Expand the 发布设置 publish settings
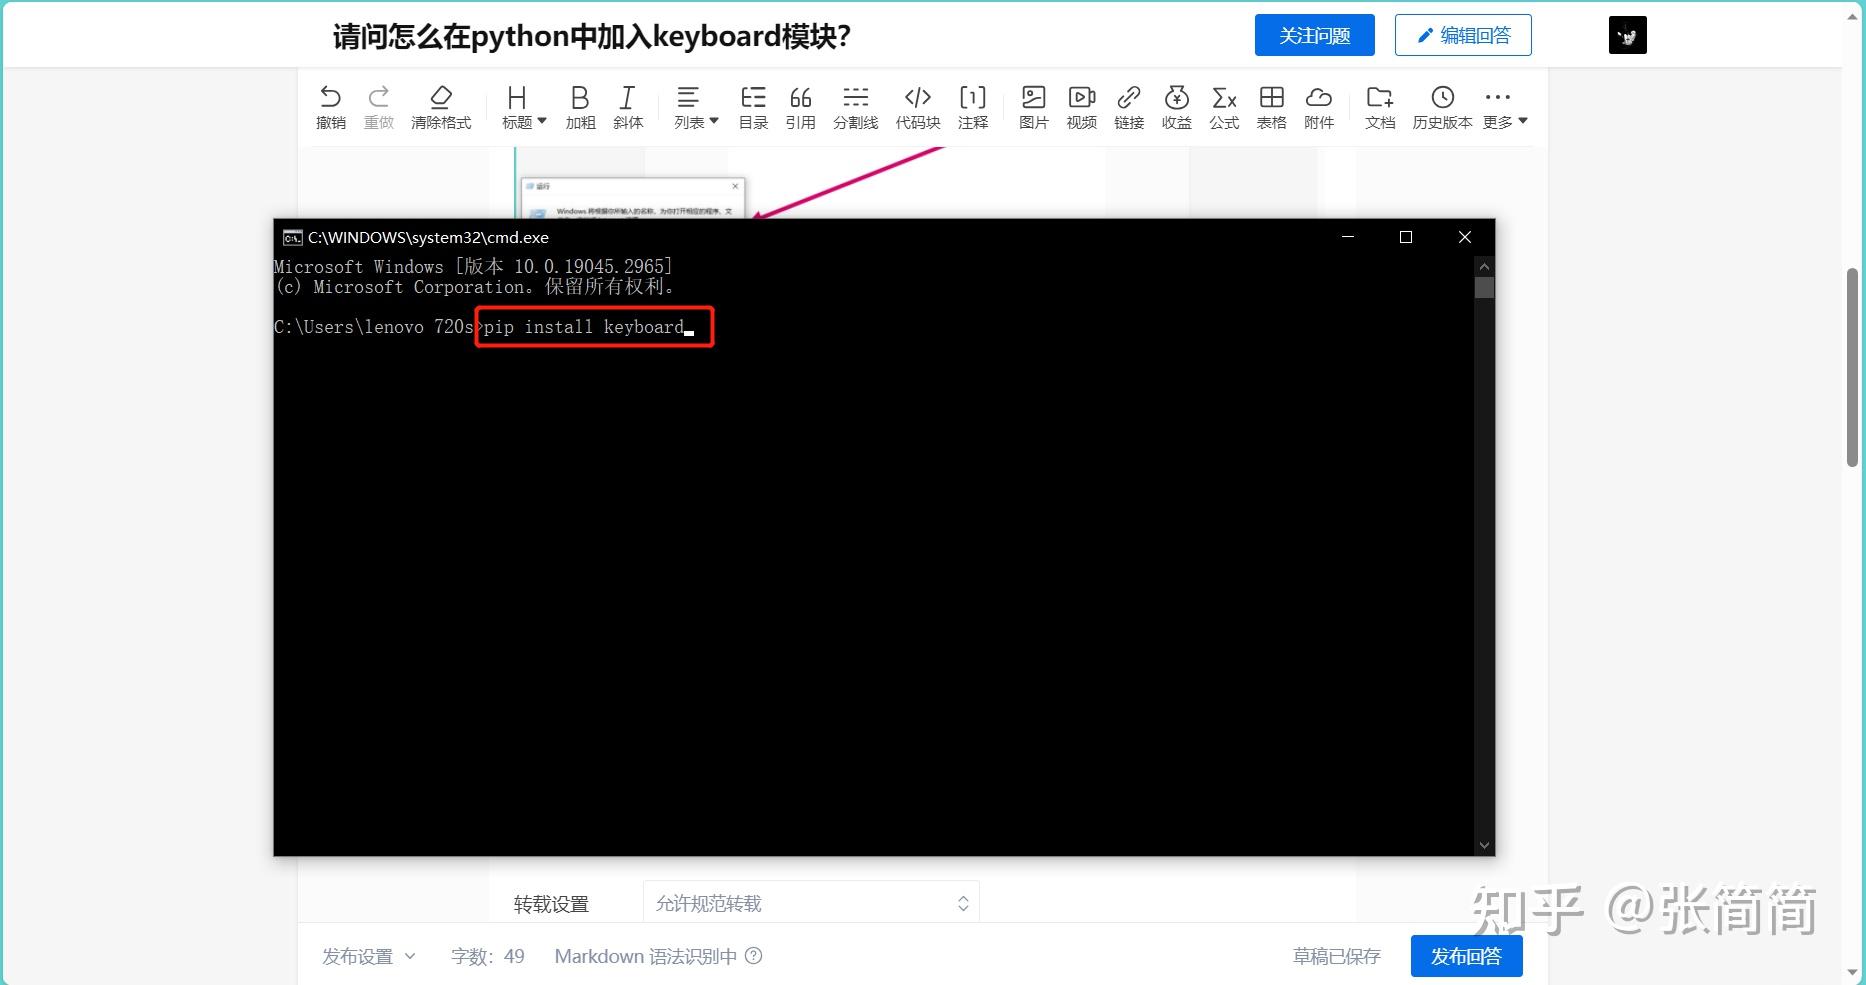The height and width of the screenshot is (985, 1866). tap(368, 956)
